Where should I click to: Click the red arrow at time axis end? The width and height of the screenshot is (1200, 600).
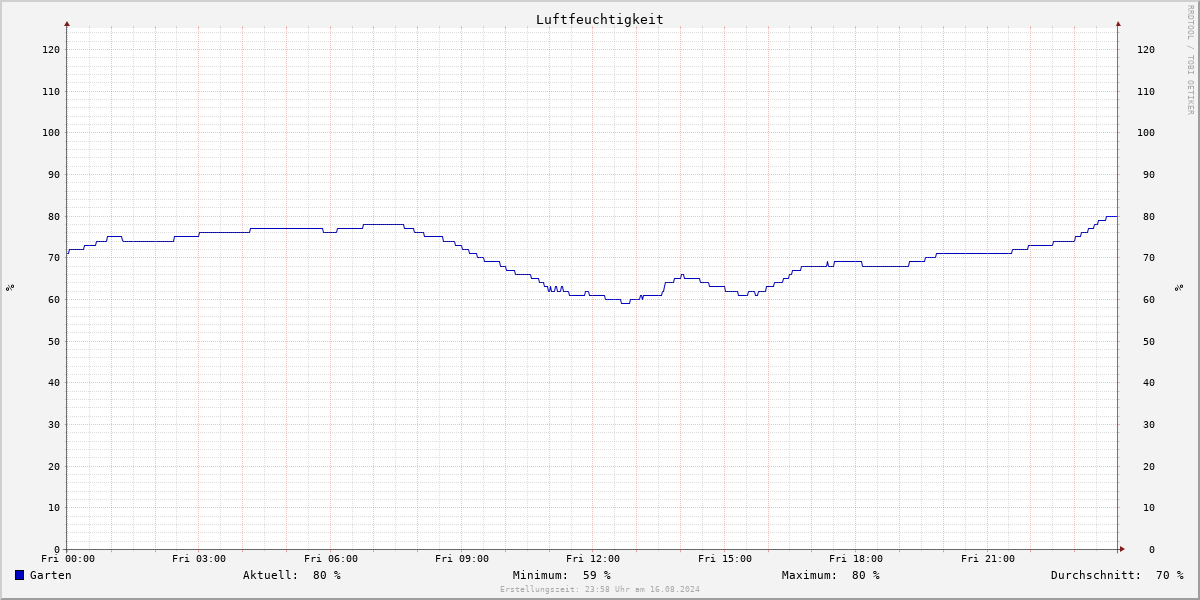(1122, 549)
